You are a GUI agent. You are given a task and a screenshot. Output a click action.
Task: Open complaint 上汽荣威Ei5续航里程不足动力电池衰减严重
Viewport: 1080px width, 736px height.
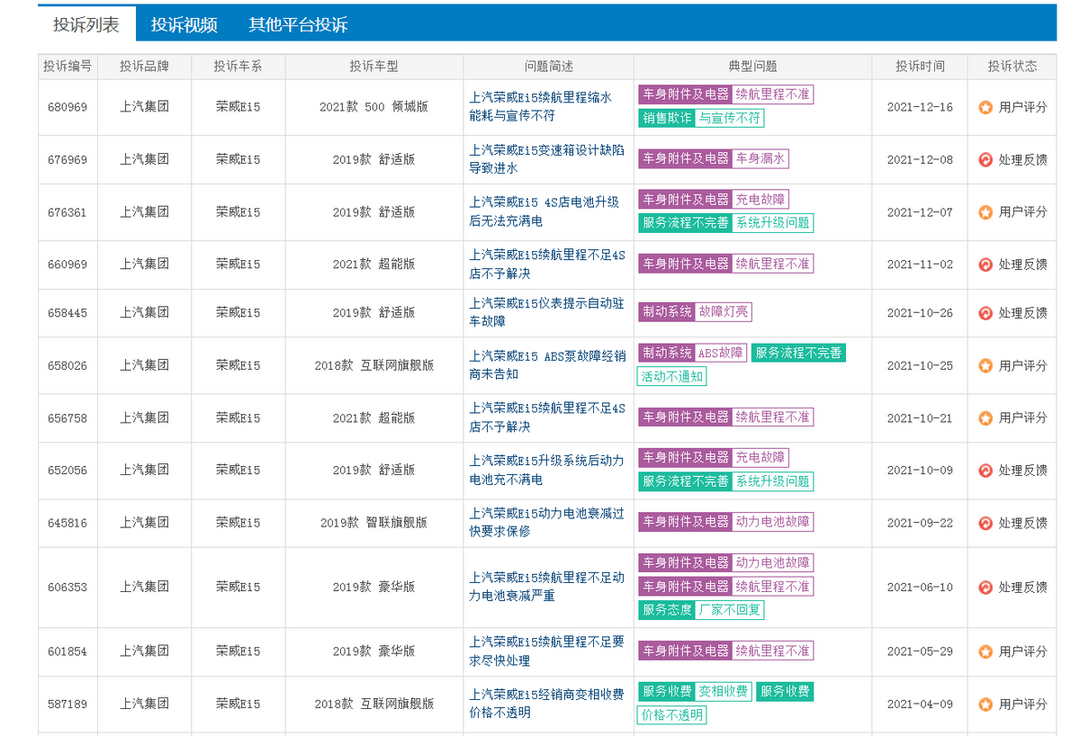point(547,587)
